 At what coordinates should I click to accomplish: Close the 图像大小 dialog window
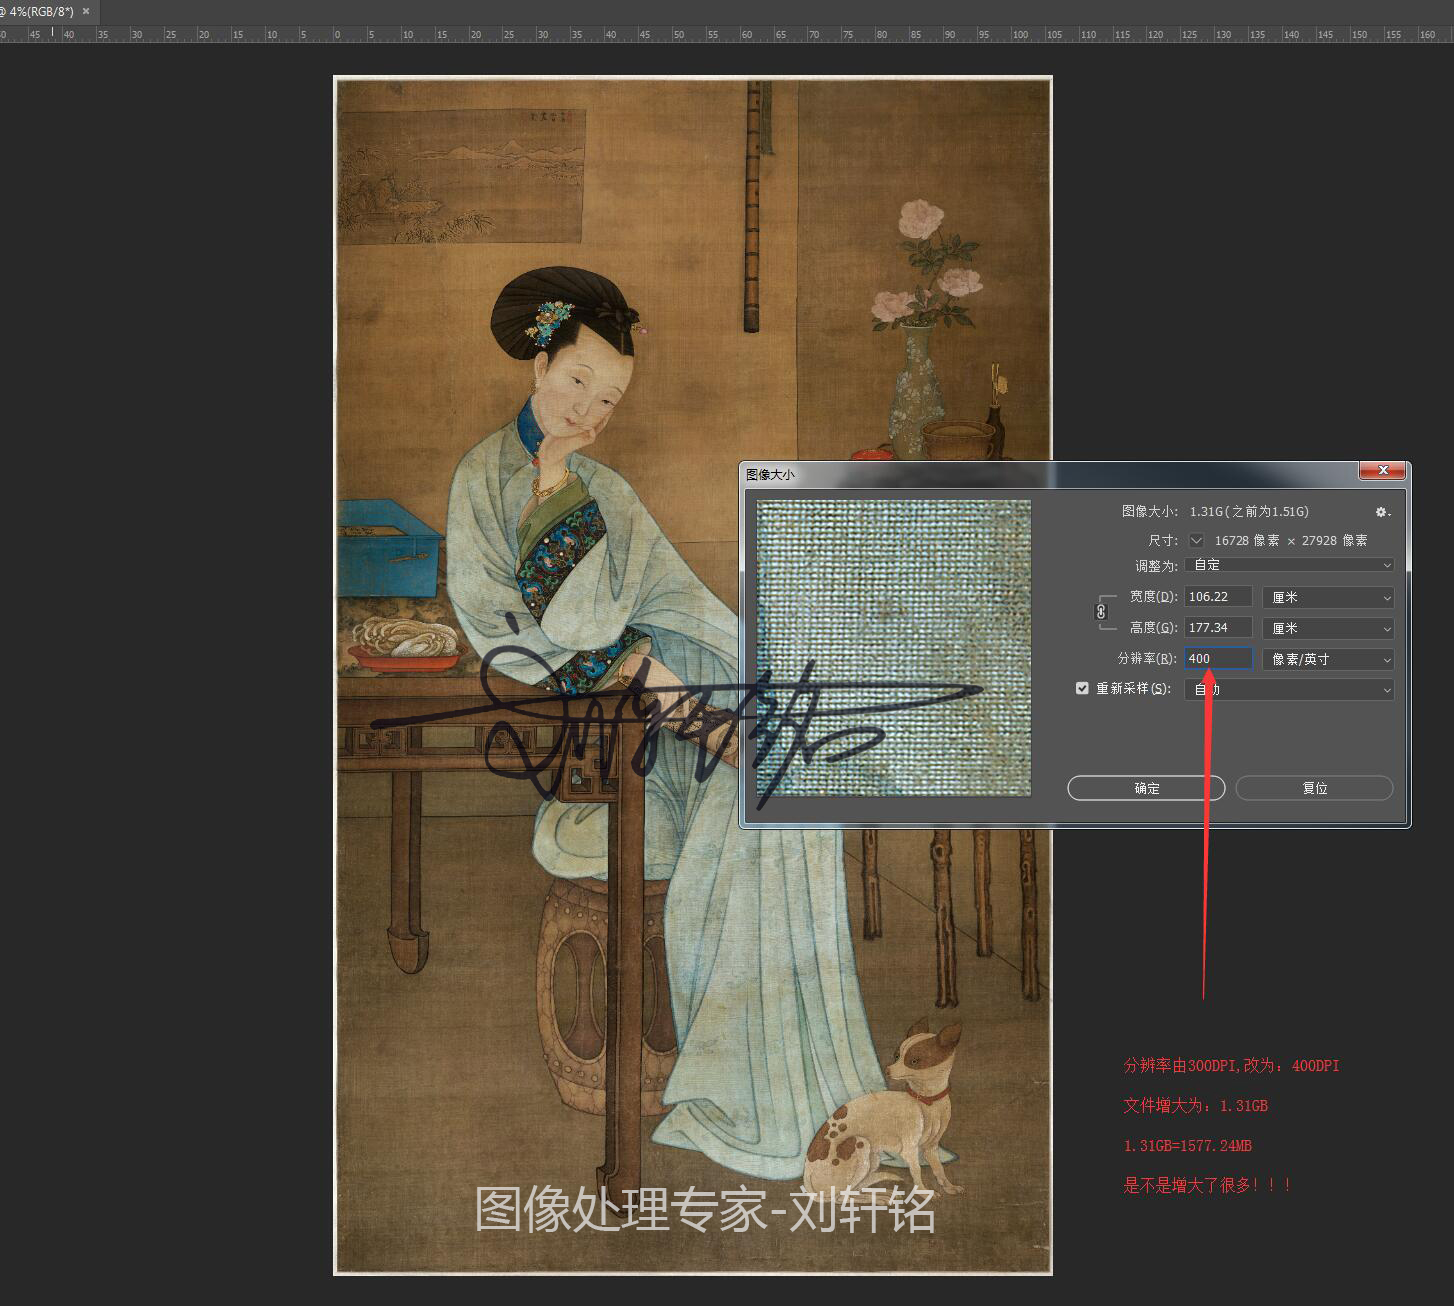1384,470
